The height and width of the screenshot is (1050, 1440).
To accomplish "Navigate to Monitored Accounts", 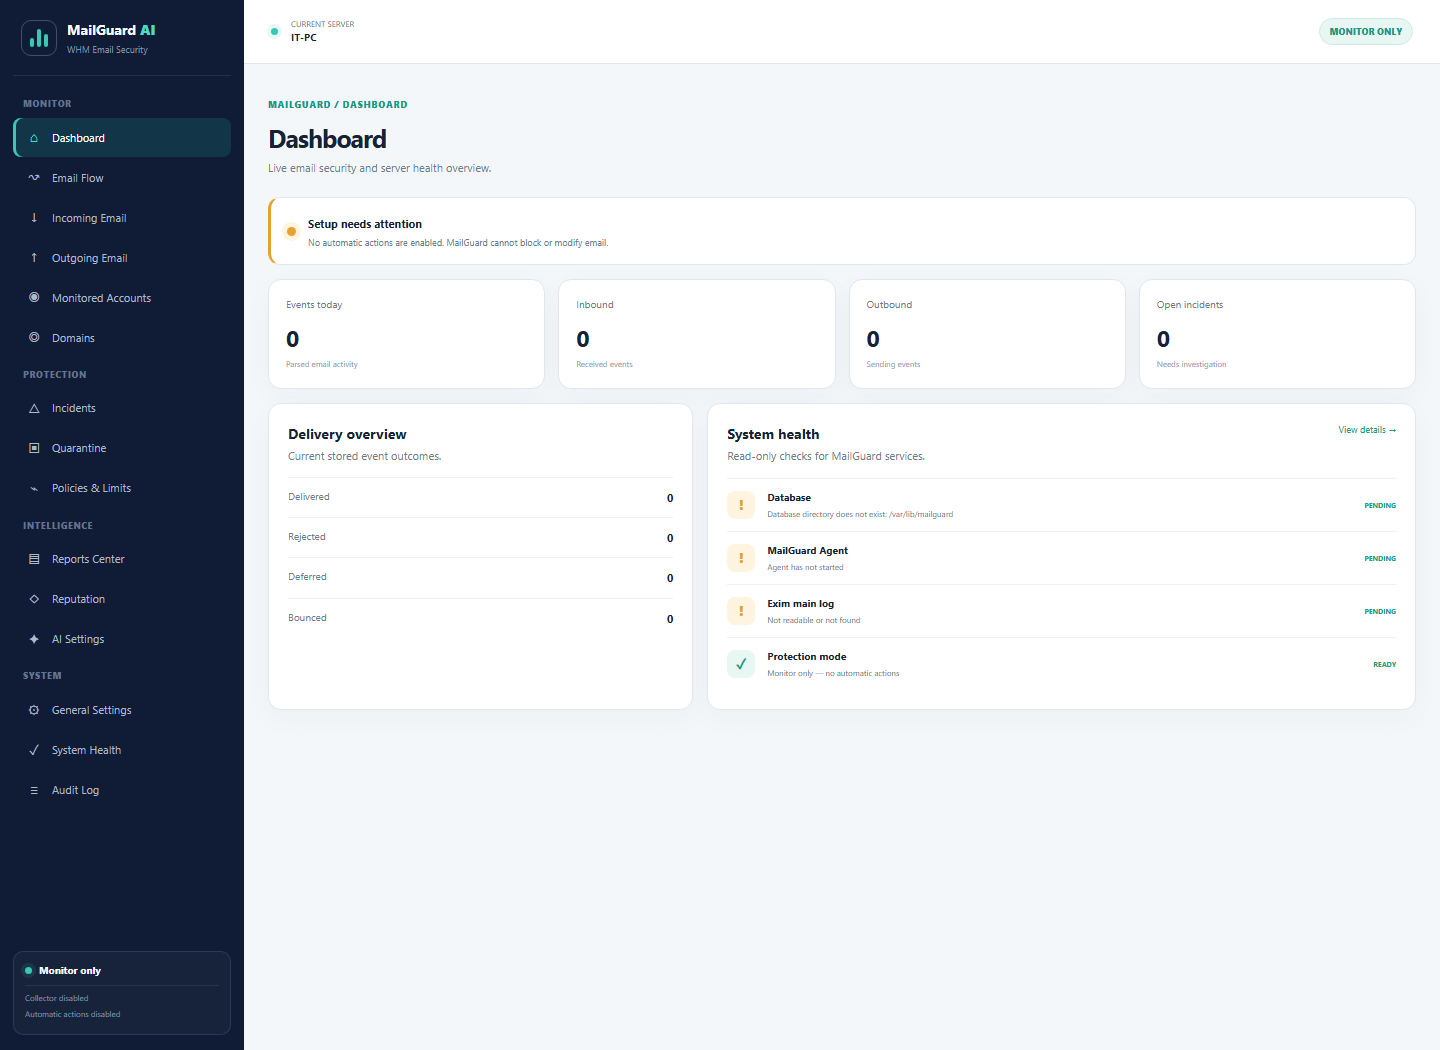I will [122, 298].
